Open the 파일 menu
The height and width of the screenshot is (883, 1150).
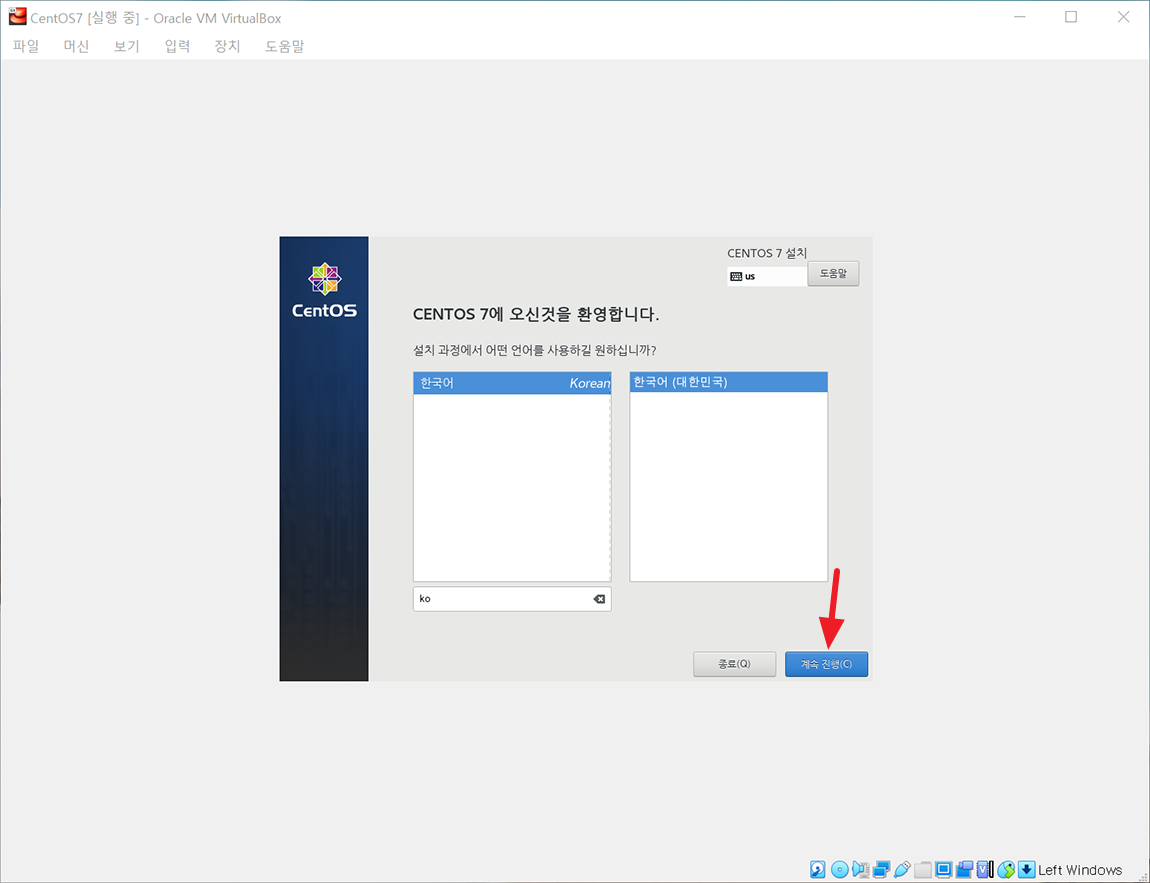pyautogui.click(x=26, y=46)
